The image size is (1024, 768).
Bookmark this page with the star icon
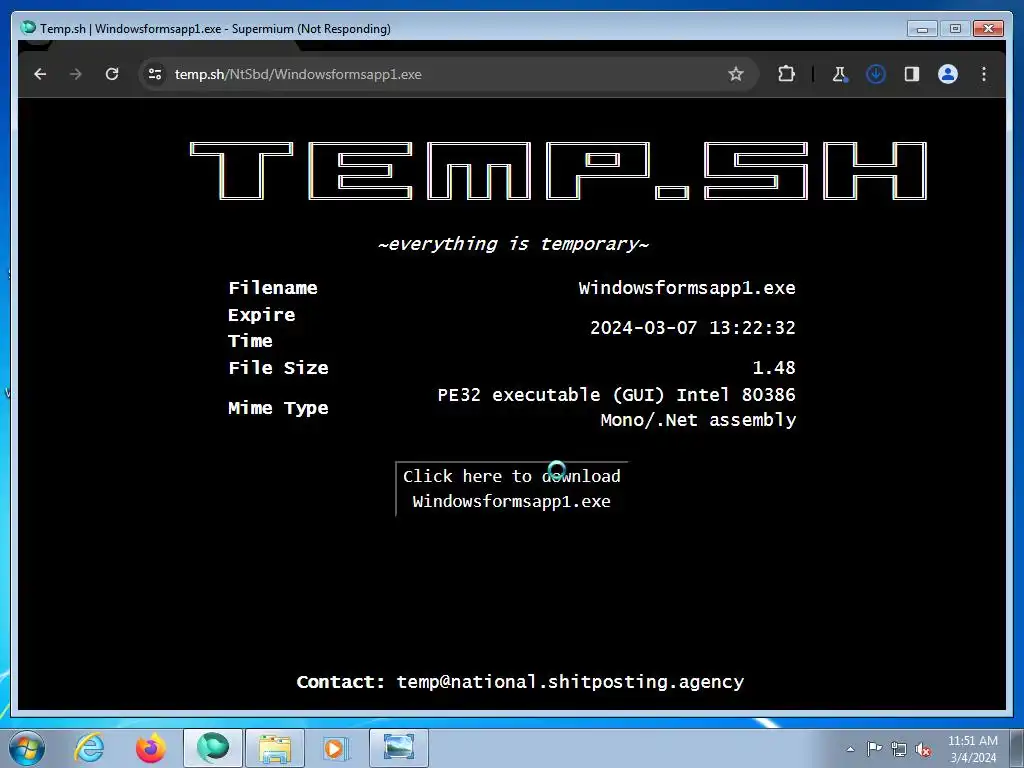point(736,74)
